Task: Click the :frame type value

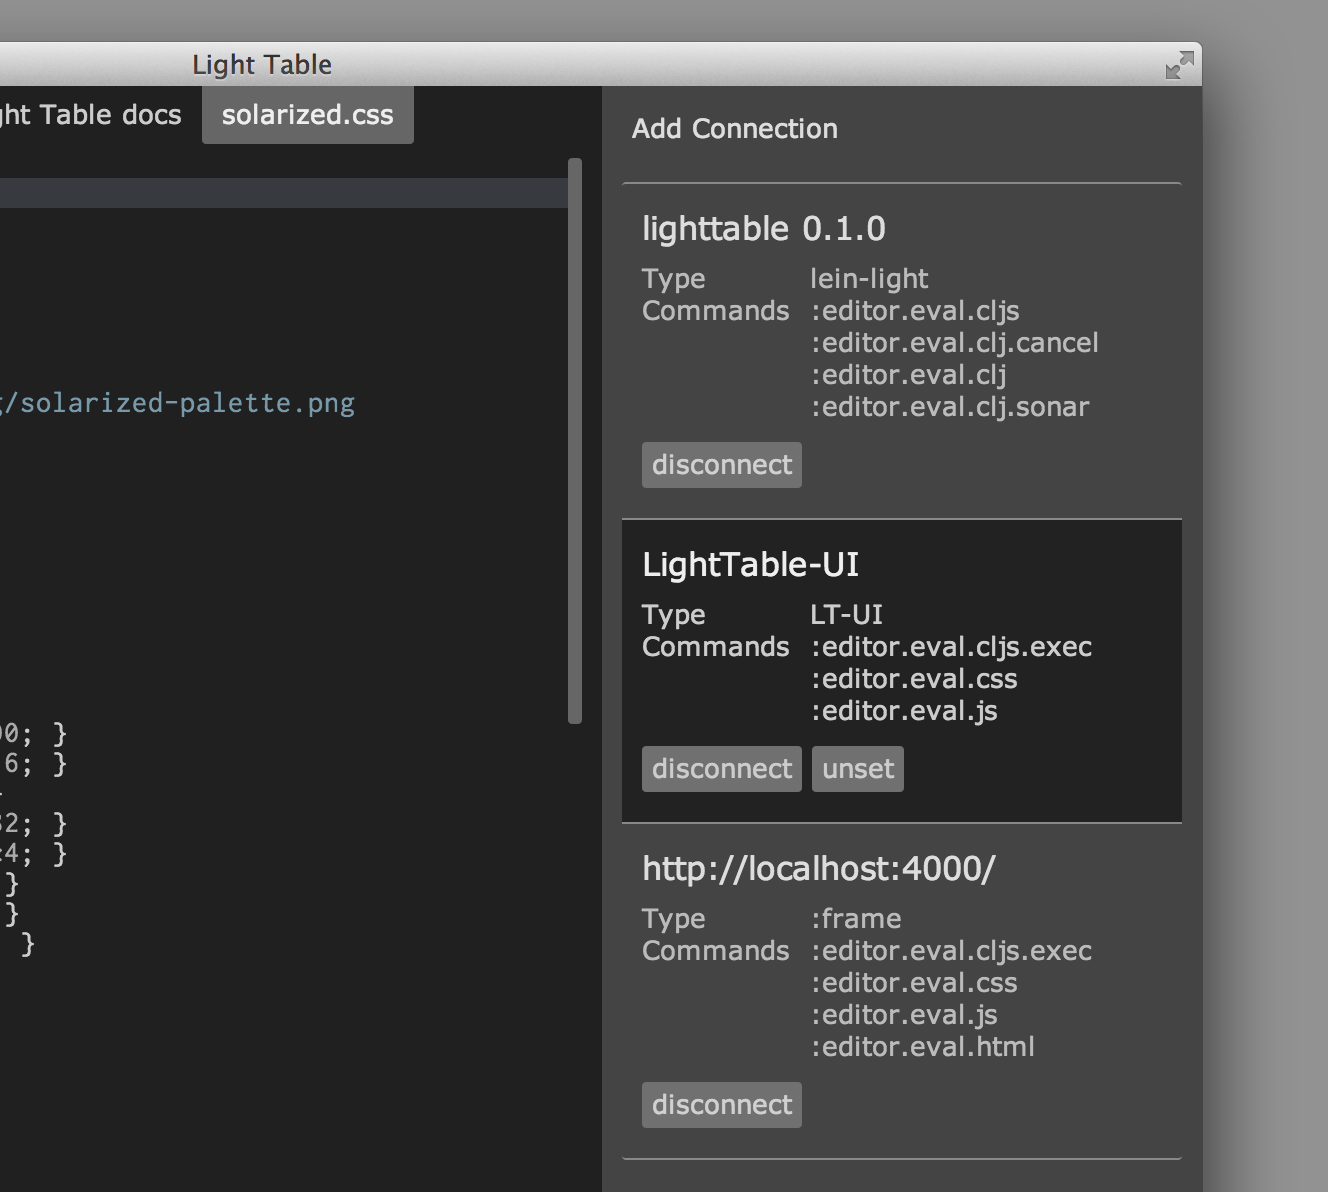Action: pos(856,919)
